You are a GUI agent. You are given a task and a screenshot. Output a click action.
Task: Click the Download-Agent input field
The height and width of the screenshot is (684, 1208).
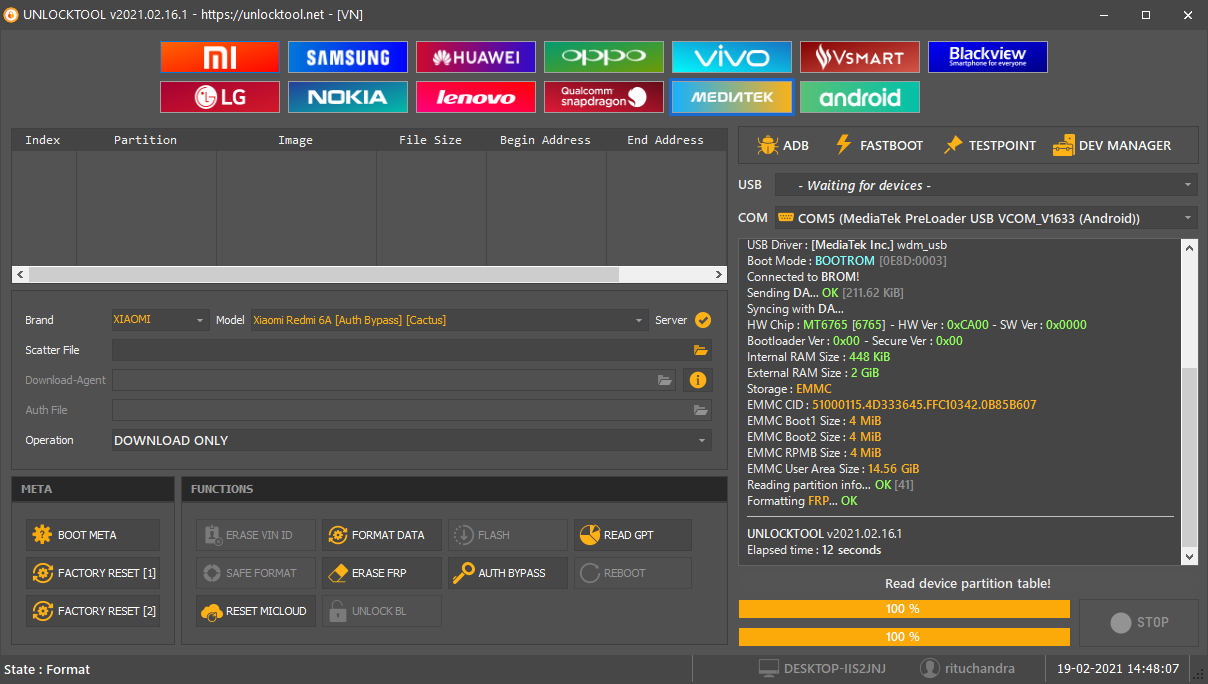tap(384, 380)
